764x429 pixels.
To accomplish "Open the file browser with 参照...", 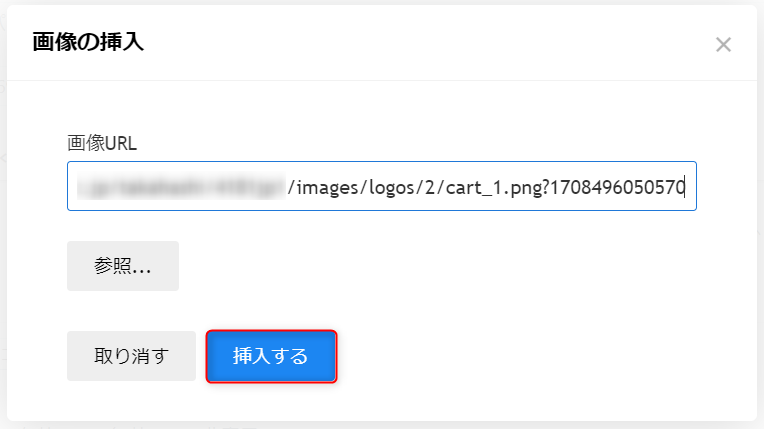I will [123, 266].
